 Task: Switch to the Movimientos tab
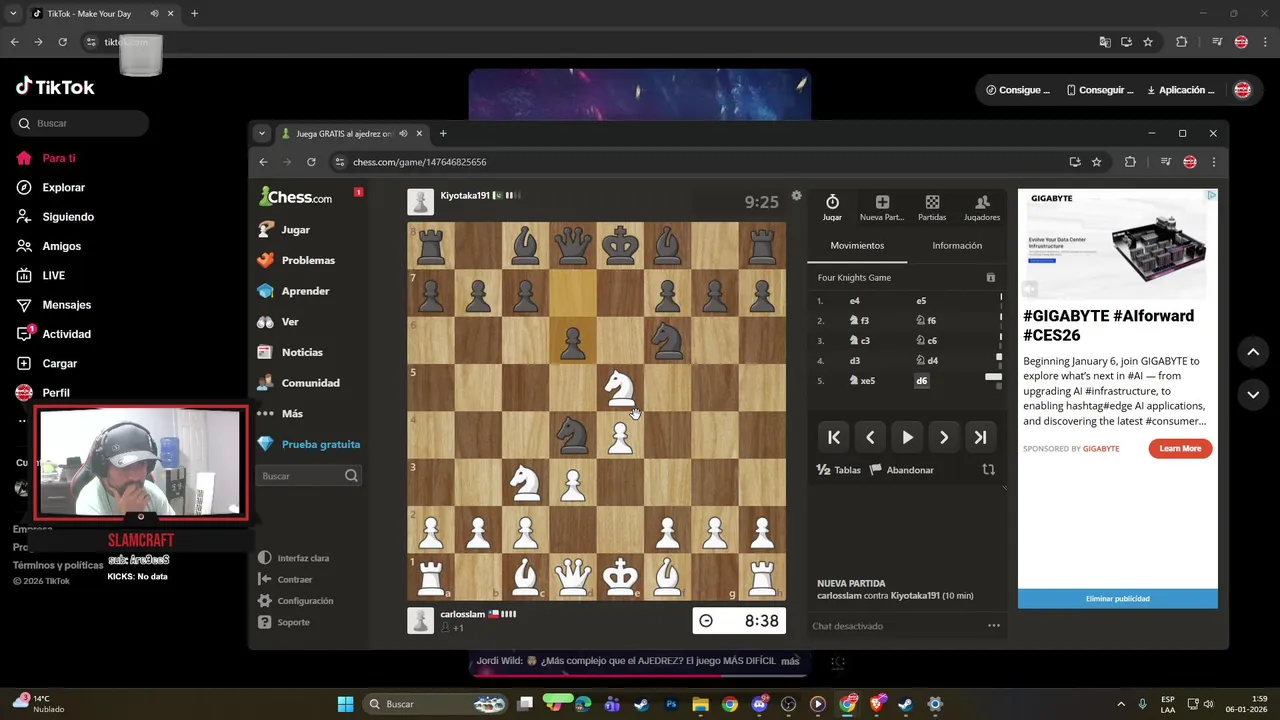click(x=857, y=246)
